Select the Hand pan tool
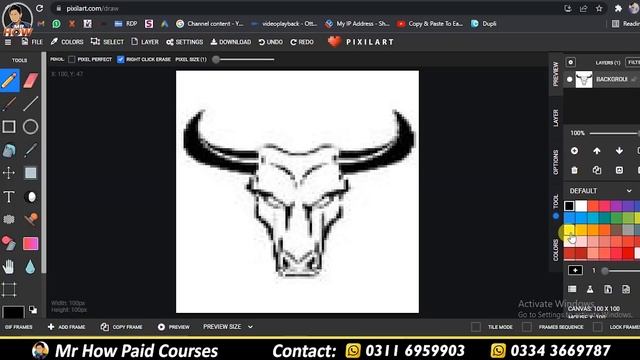This screenshot has width=640, height=360. click(x=9, y=267)
